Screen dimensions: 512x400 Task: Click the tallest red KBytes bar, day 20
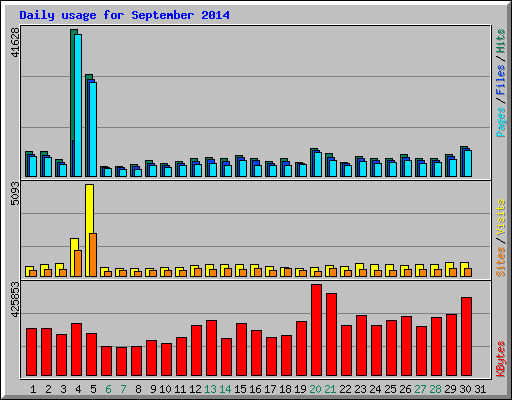[x=317, y=330]
